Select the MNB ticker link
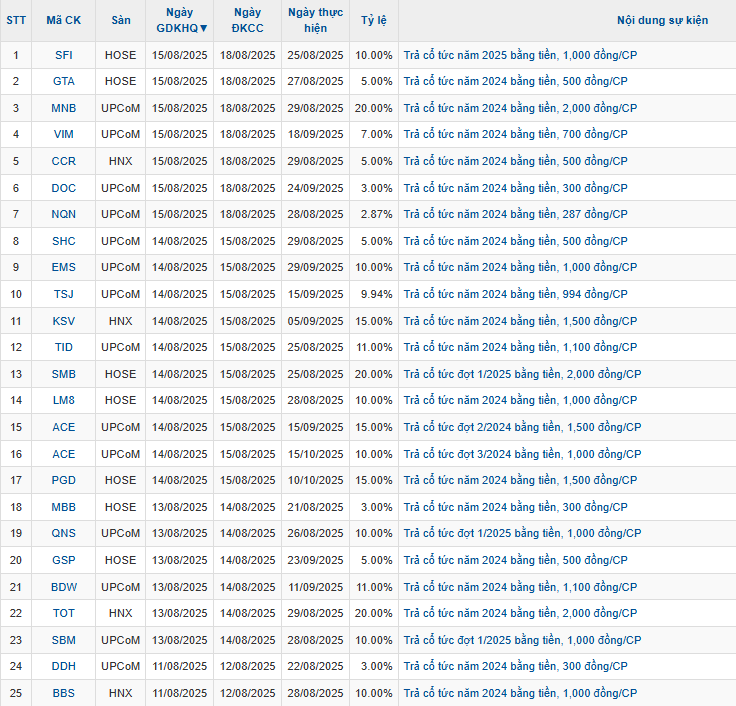Viewport: 736px width, 706px height. [63, 108]
